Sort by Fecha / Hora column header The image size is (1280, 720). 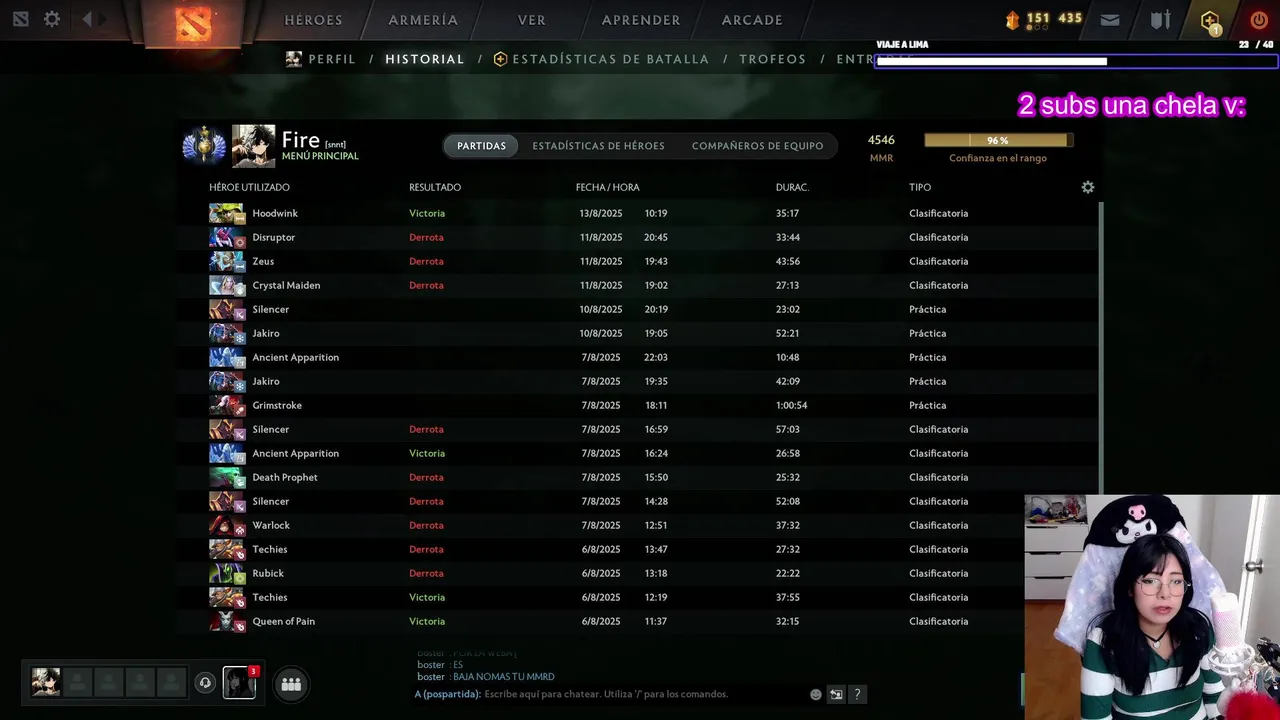pos(607,187)
